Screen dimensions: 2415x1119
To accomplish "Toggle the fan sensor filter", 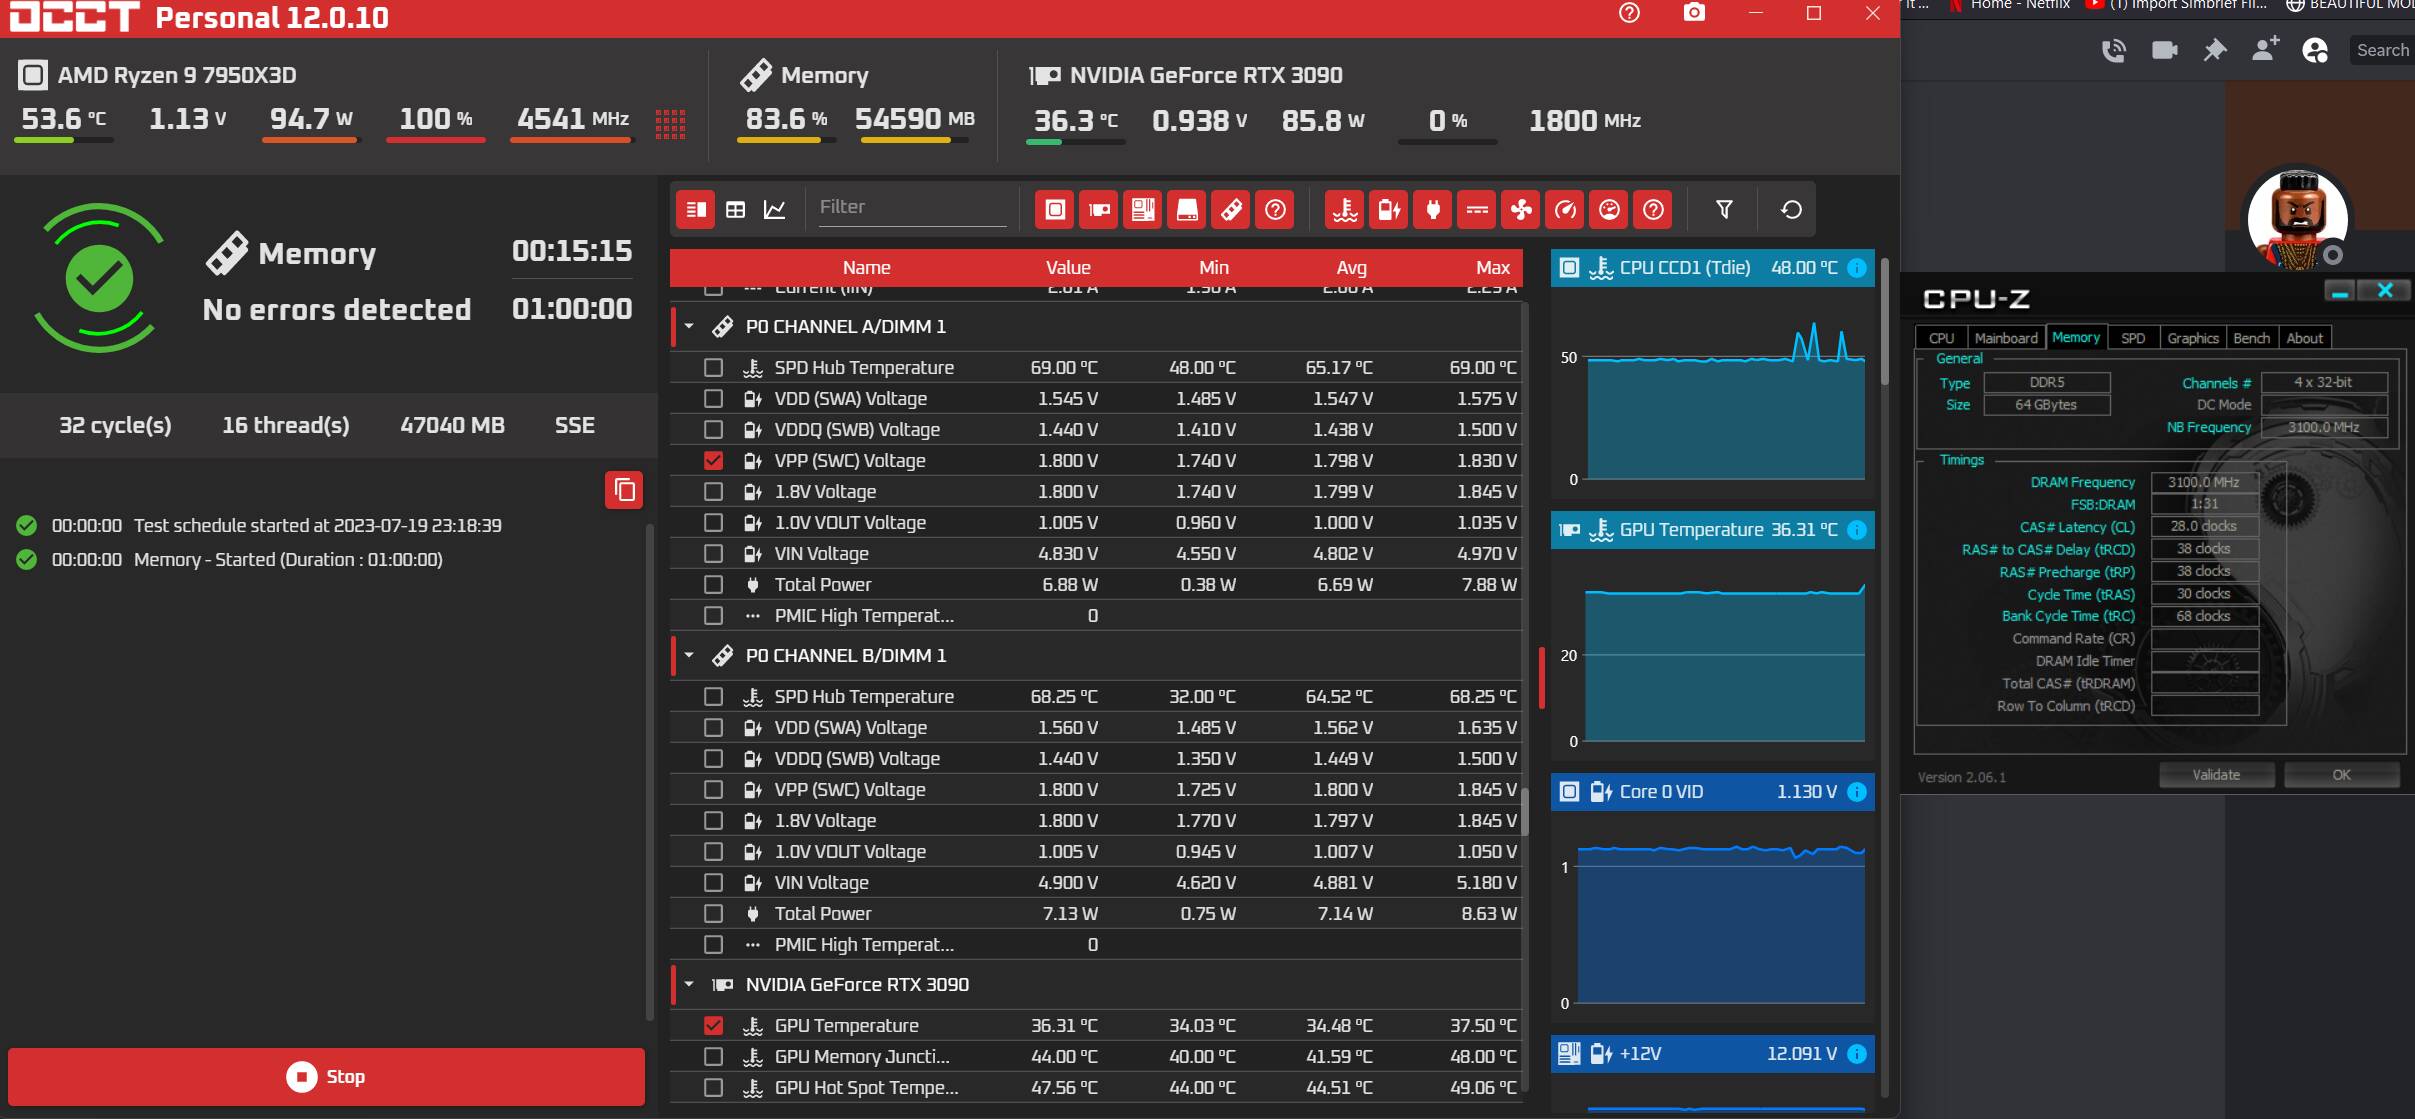I will [1521, 209].
